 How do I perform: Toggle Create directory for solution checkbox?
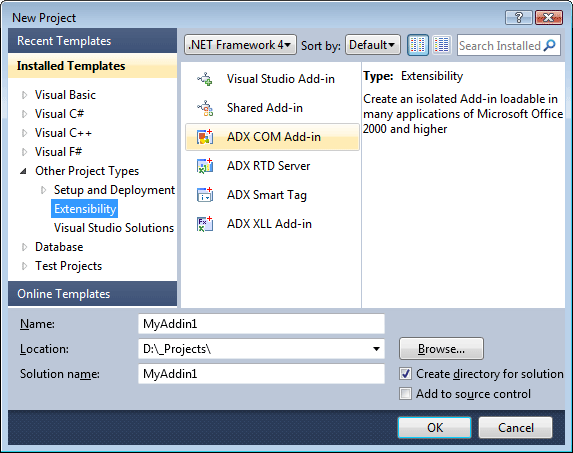[x=405, y=374]
